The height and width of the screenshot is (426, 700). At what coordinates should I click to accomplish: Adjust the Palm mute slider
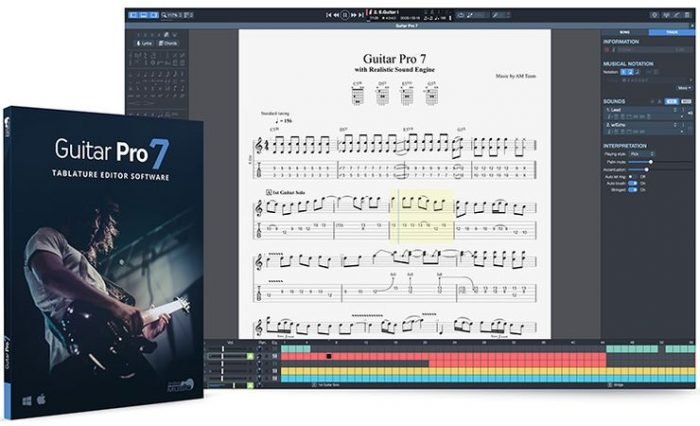coord(651,161)
